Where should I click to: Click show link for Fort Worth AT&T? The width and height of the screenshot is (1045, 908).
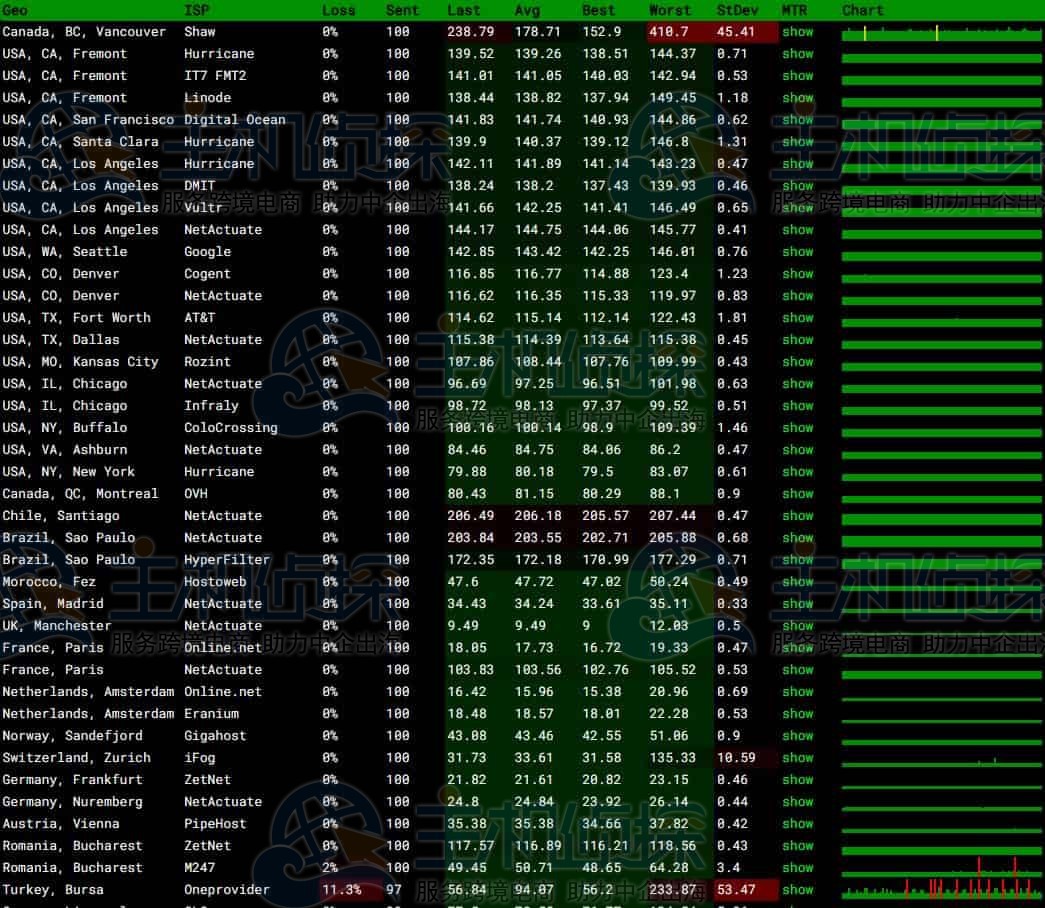click(797, 318)
